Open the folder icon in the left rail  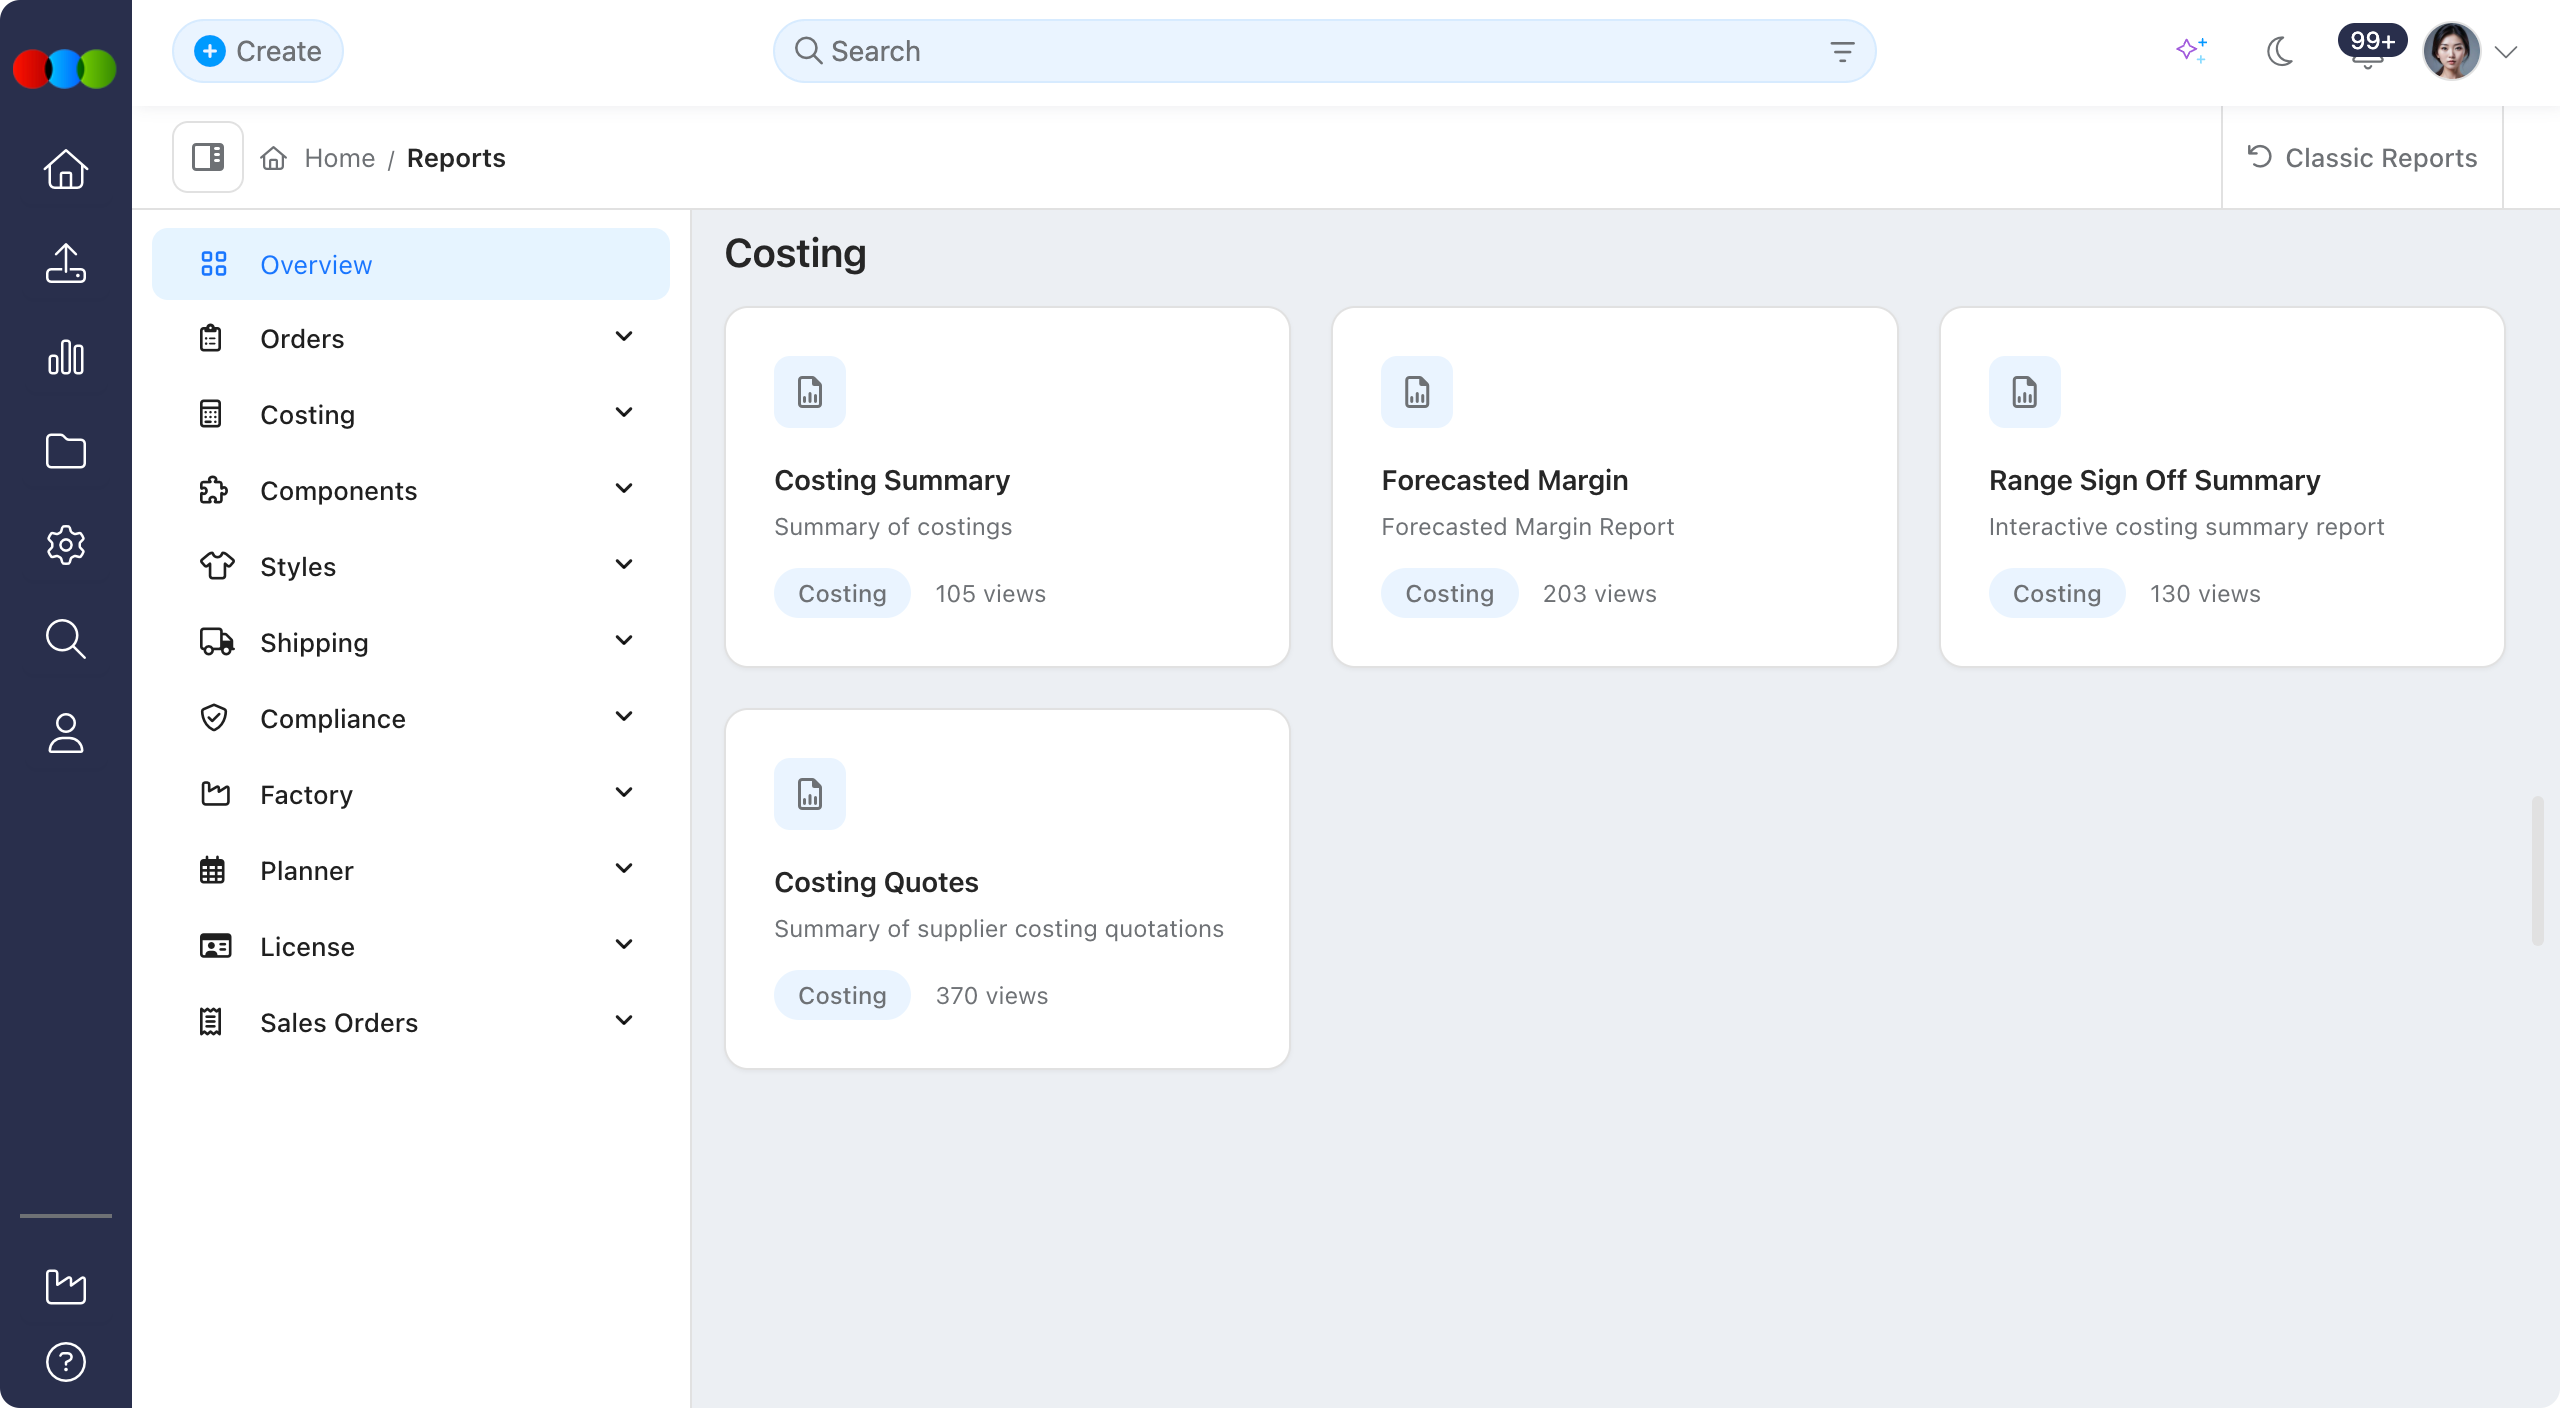pos(66,451)
